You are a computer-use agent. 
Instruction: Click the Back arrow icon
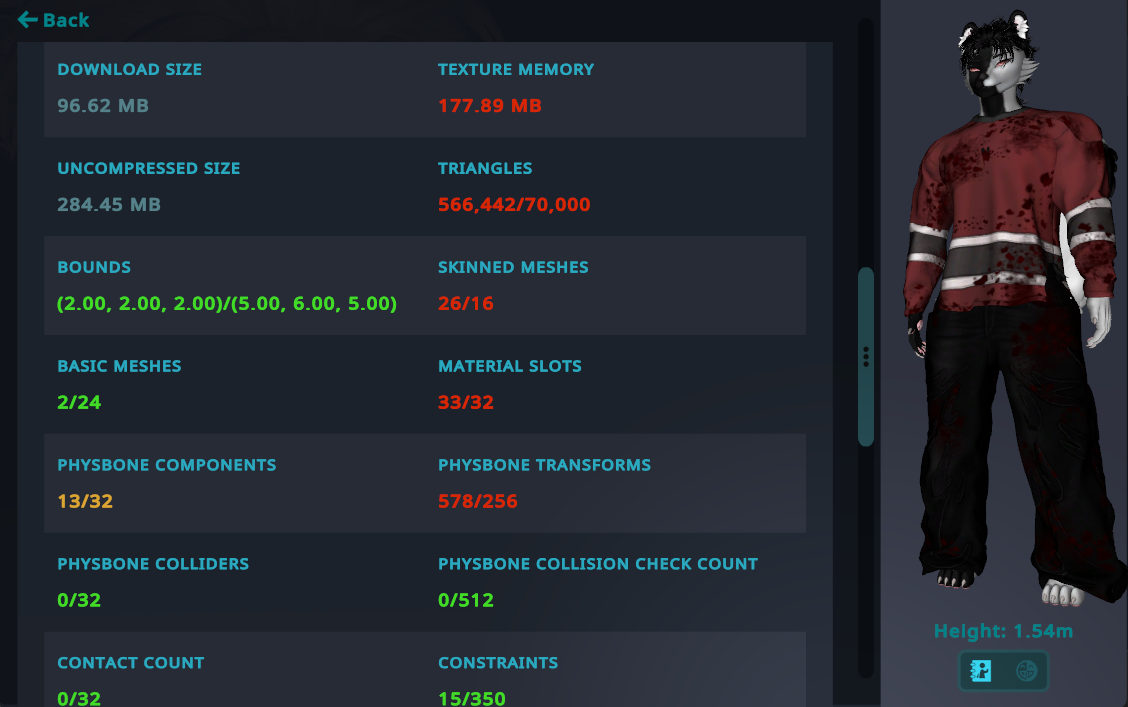pos(27,19)
